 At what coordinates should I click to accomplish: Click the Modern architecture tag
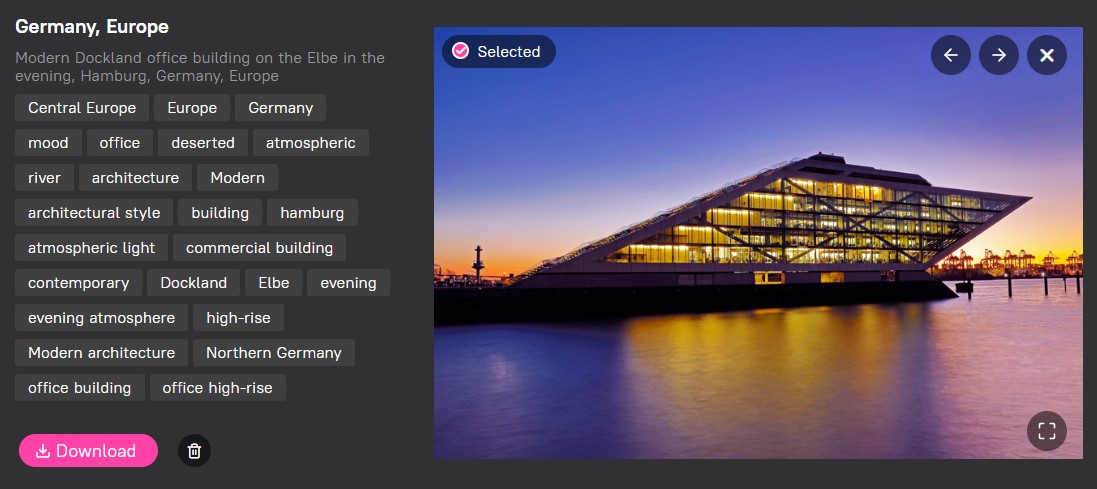tap(101, 353)
